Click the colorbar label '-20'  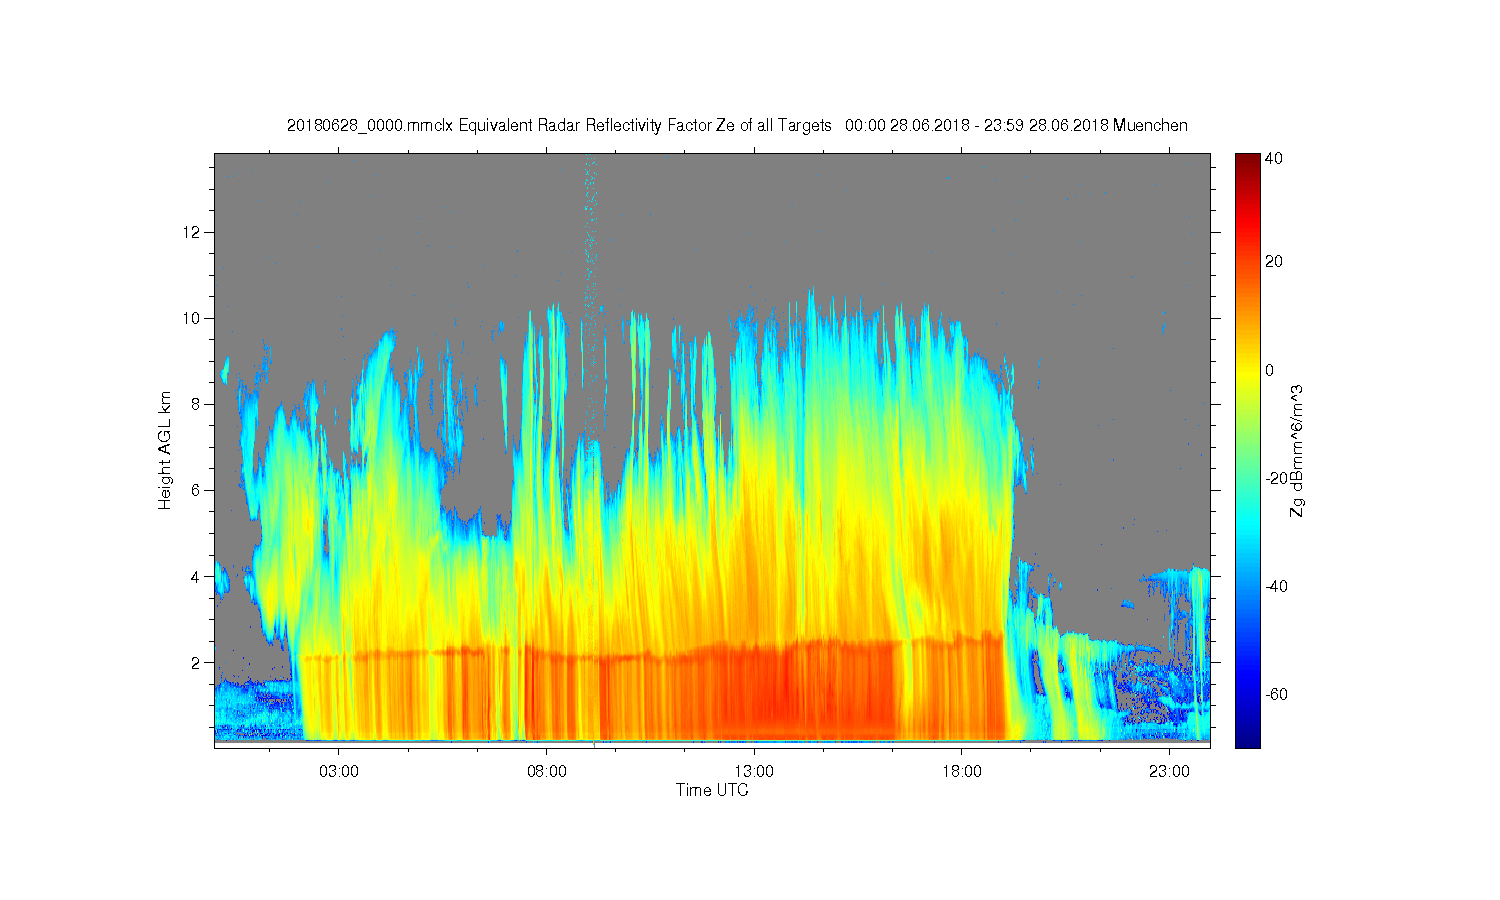pyautogui.click(x=1276, y=478)
